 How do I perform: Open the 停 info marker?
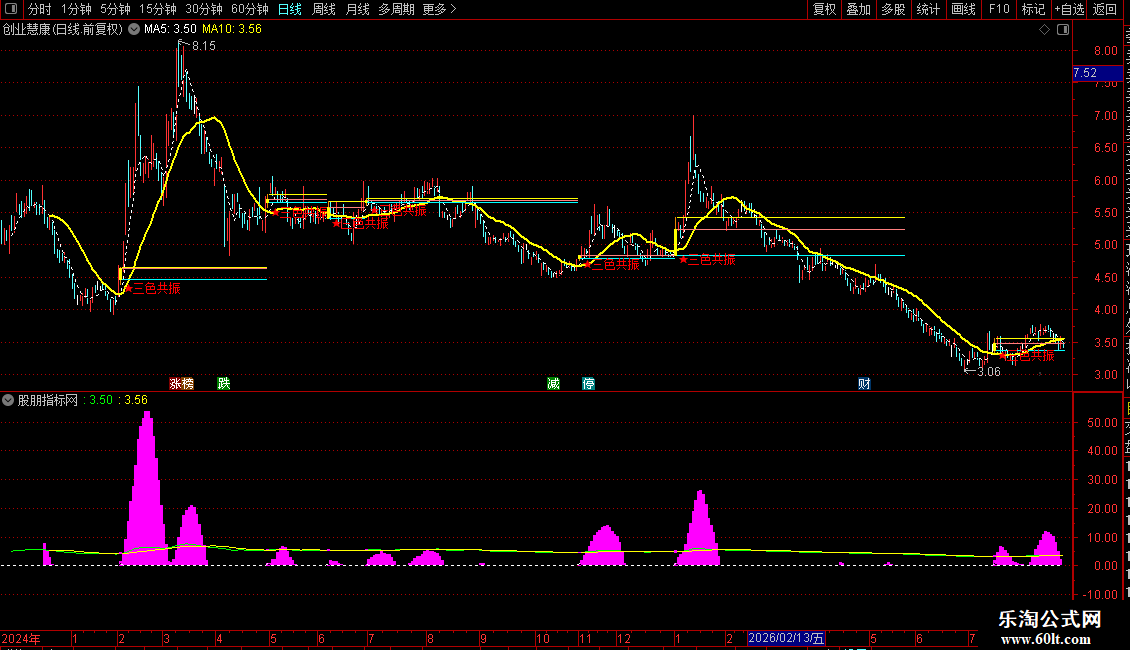[x=589, y=383]
